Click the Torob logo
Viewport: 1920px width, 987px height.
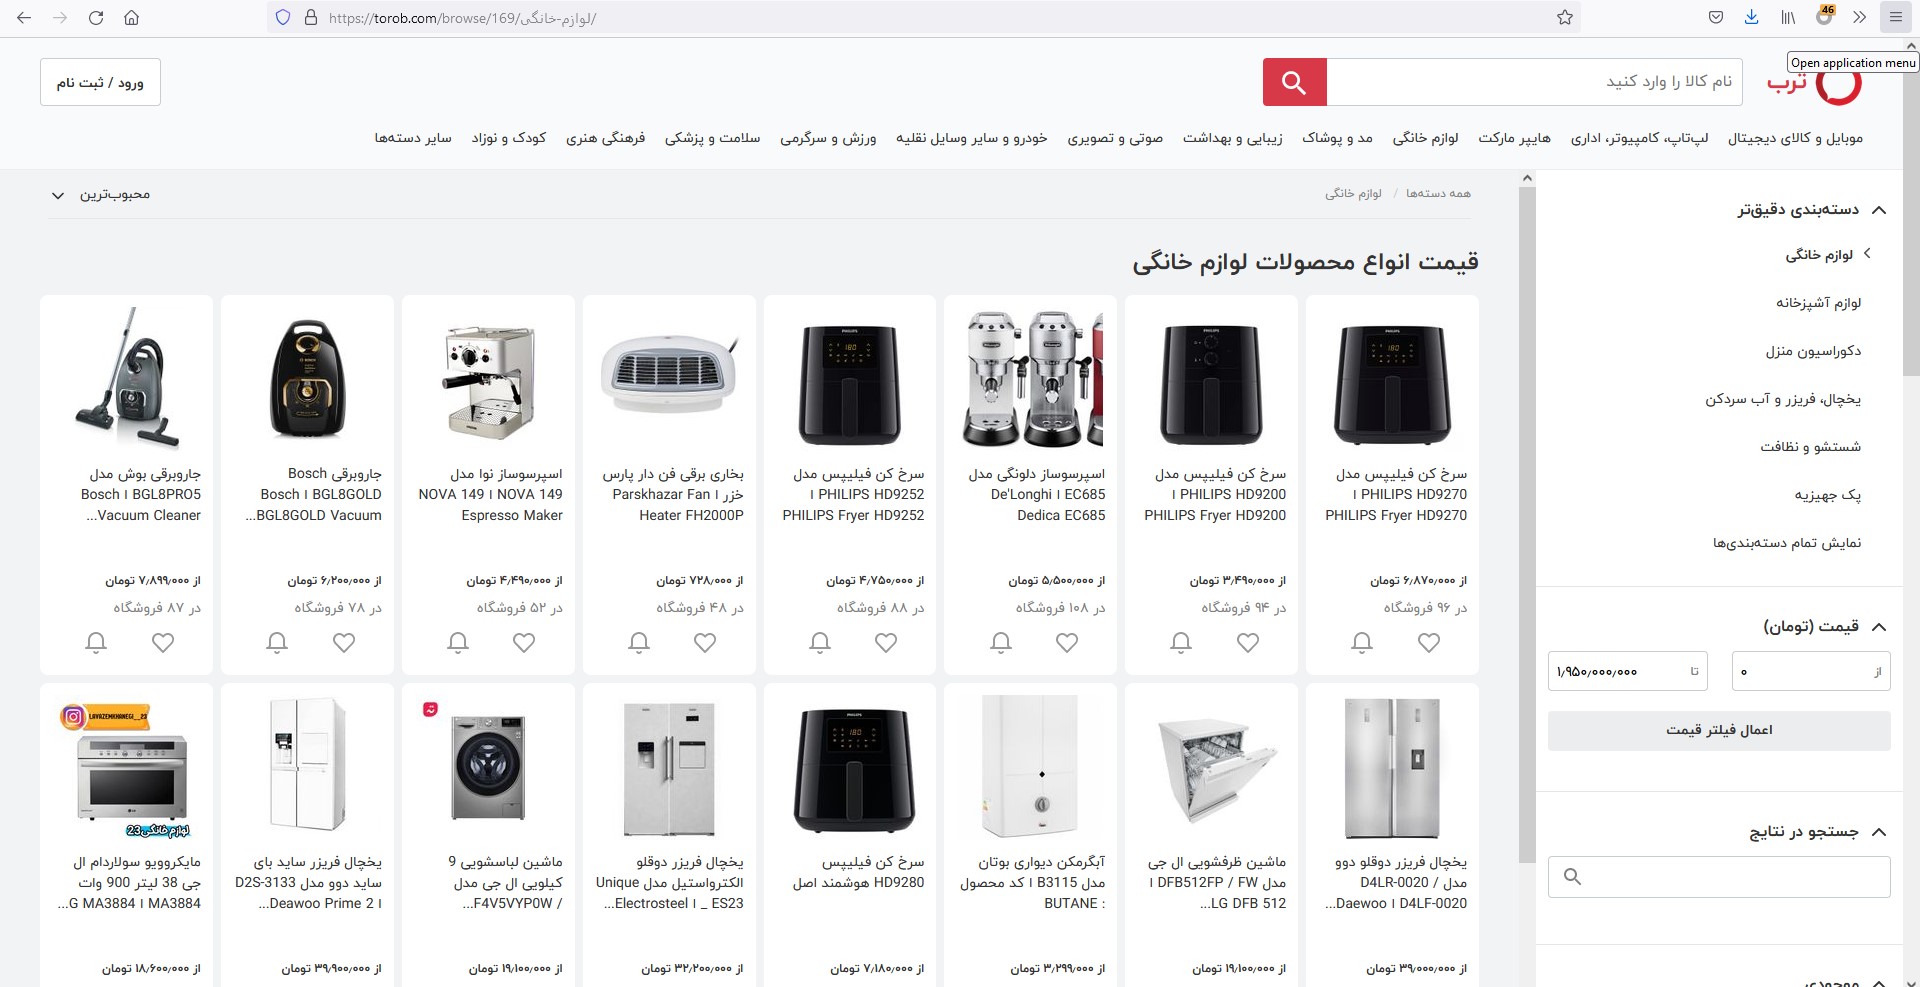(1814, 84)
